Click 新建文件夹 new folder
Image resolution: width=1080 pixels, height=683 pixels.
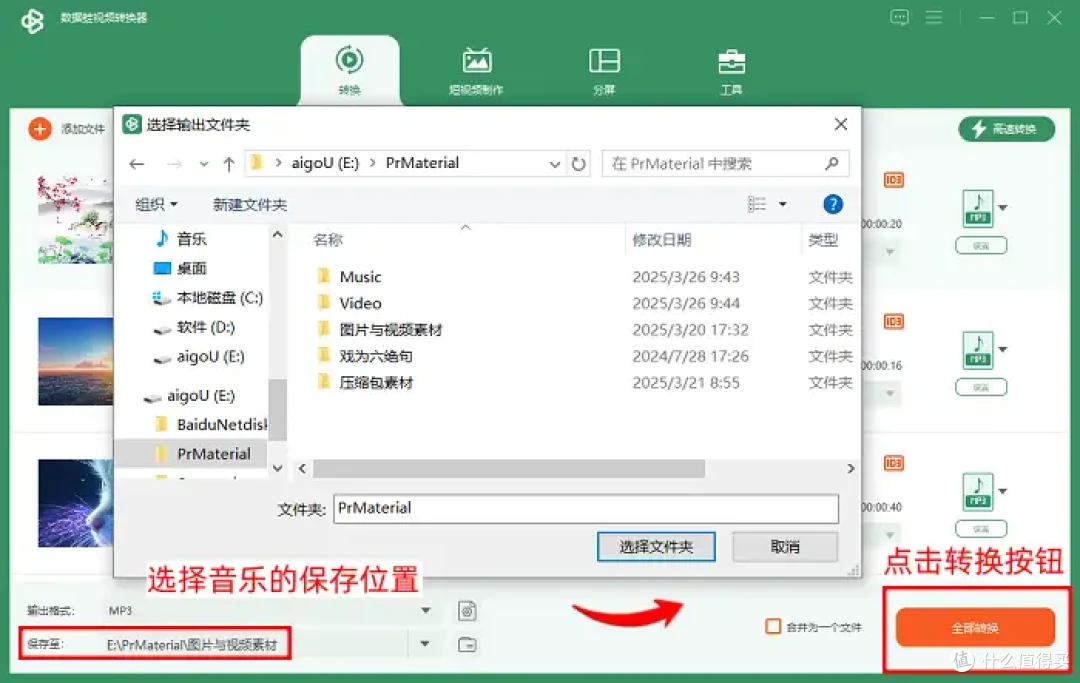click(x=250, y=204)
